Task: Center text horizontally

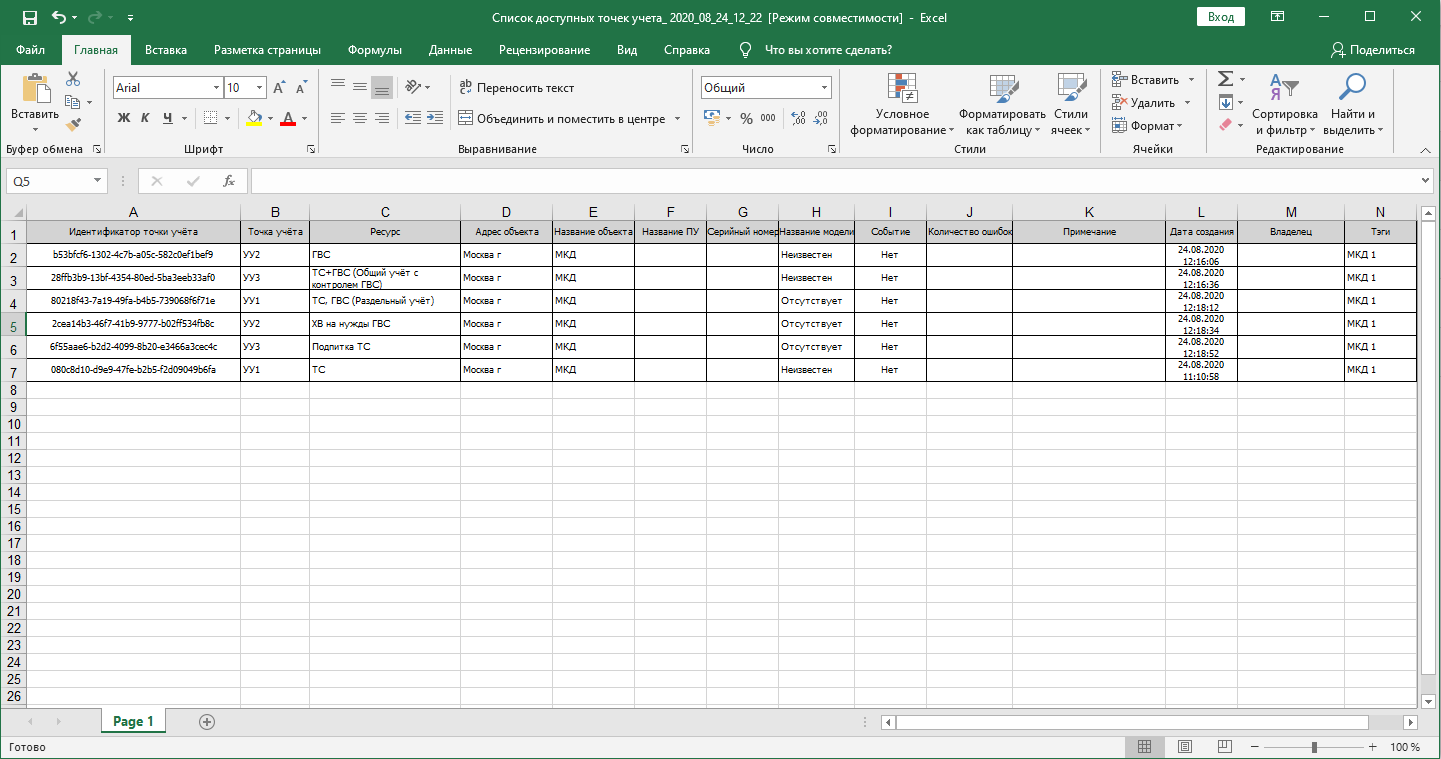Action: coord(360,118)
